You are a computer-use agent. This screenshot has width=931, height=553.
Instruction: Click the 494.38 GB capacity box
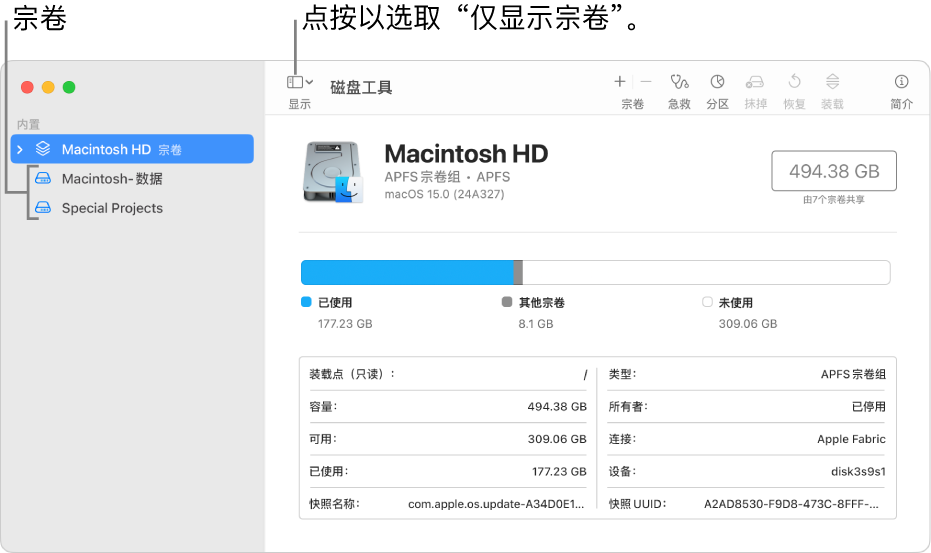pyautogui.click(x=834, y=171)
